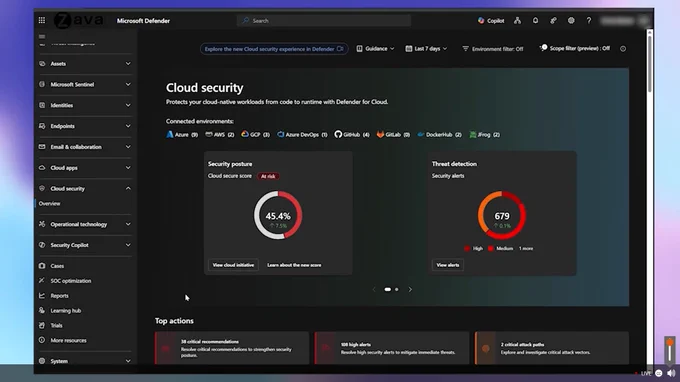
Task: Open the 38 critical recommendations card
Action: 232,348
